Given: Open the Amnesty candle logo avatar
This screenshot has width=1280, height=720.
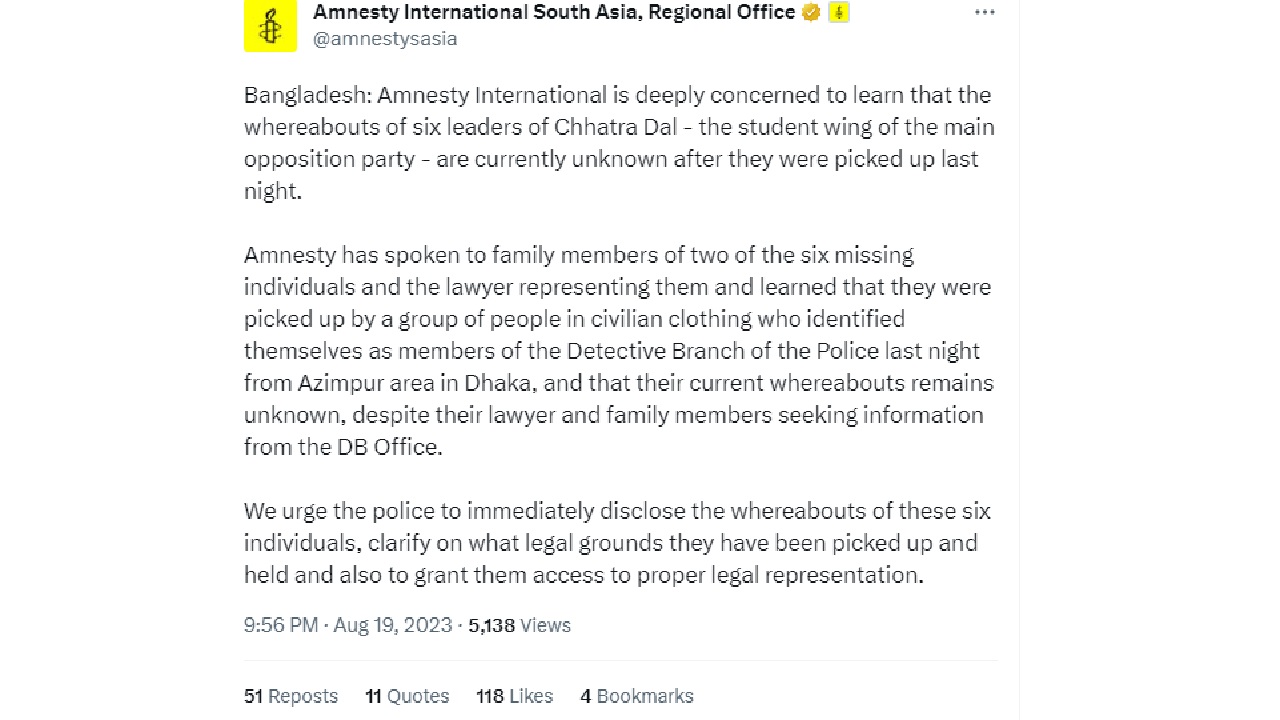Looking at the screenshot, I should 270,25.
